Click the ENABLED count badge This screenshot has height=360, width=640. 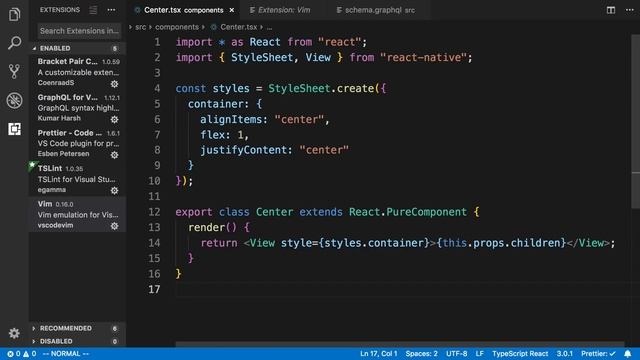coord(115,48)
